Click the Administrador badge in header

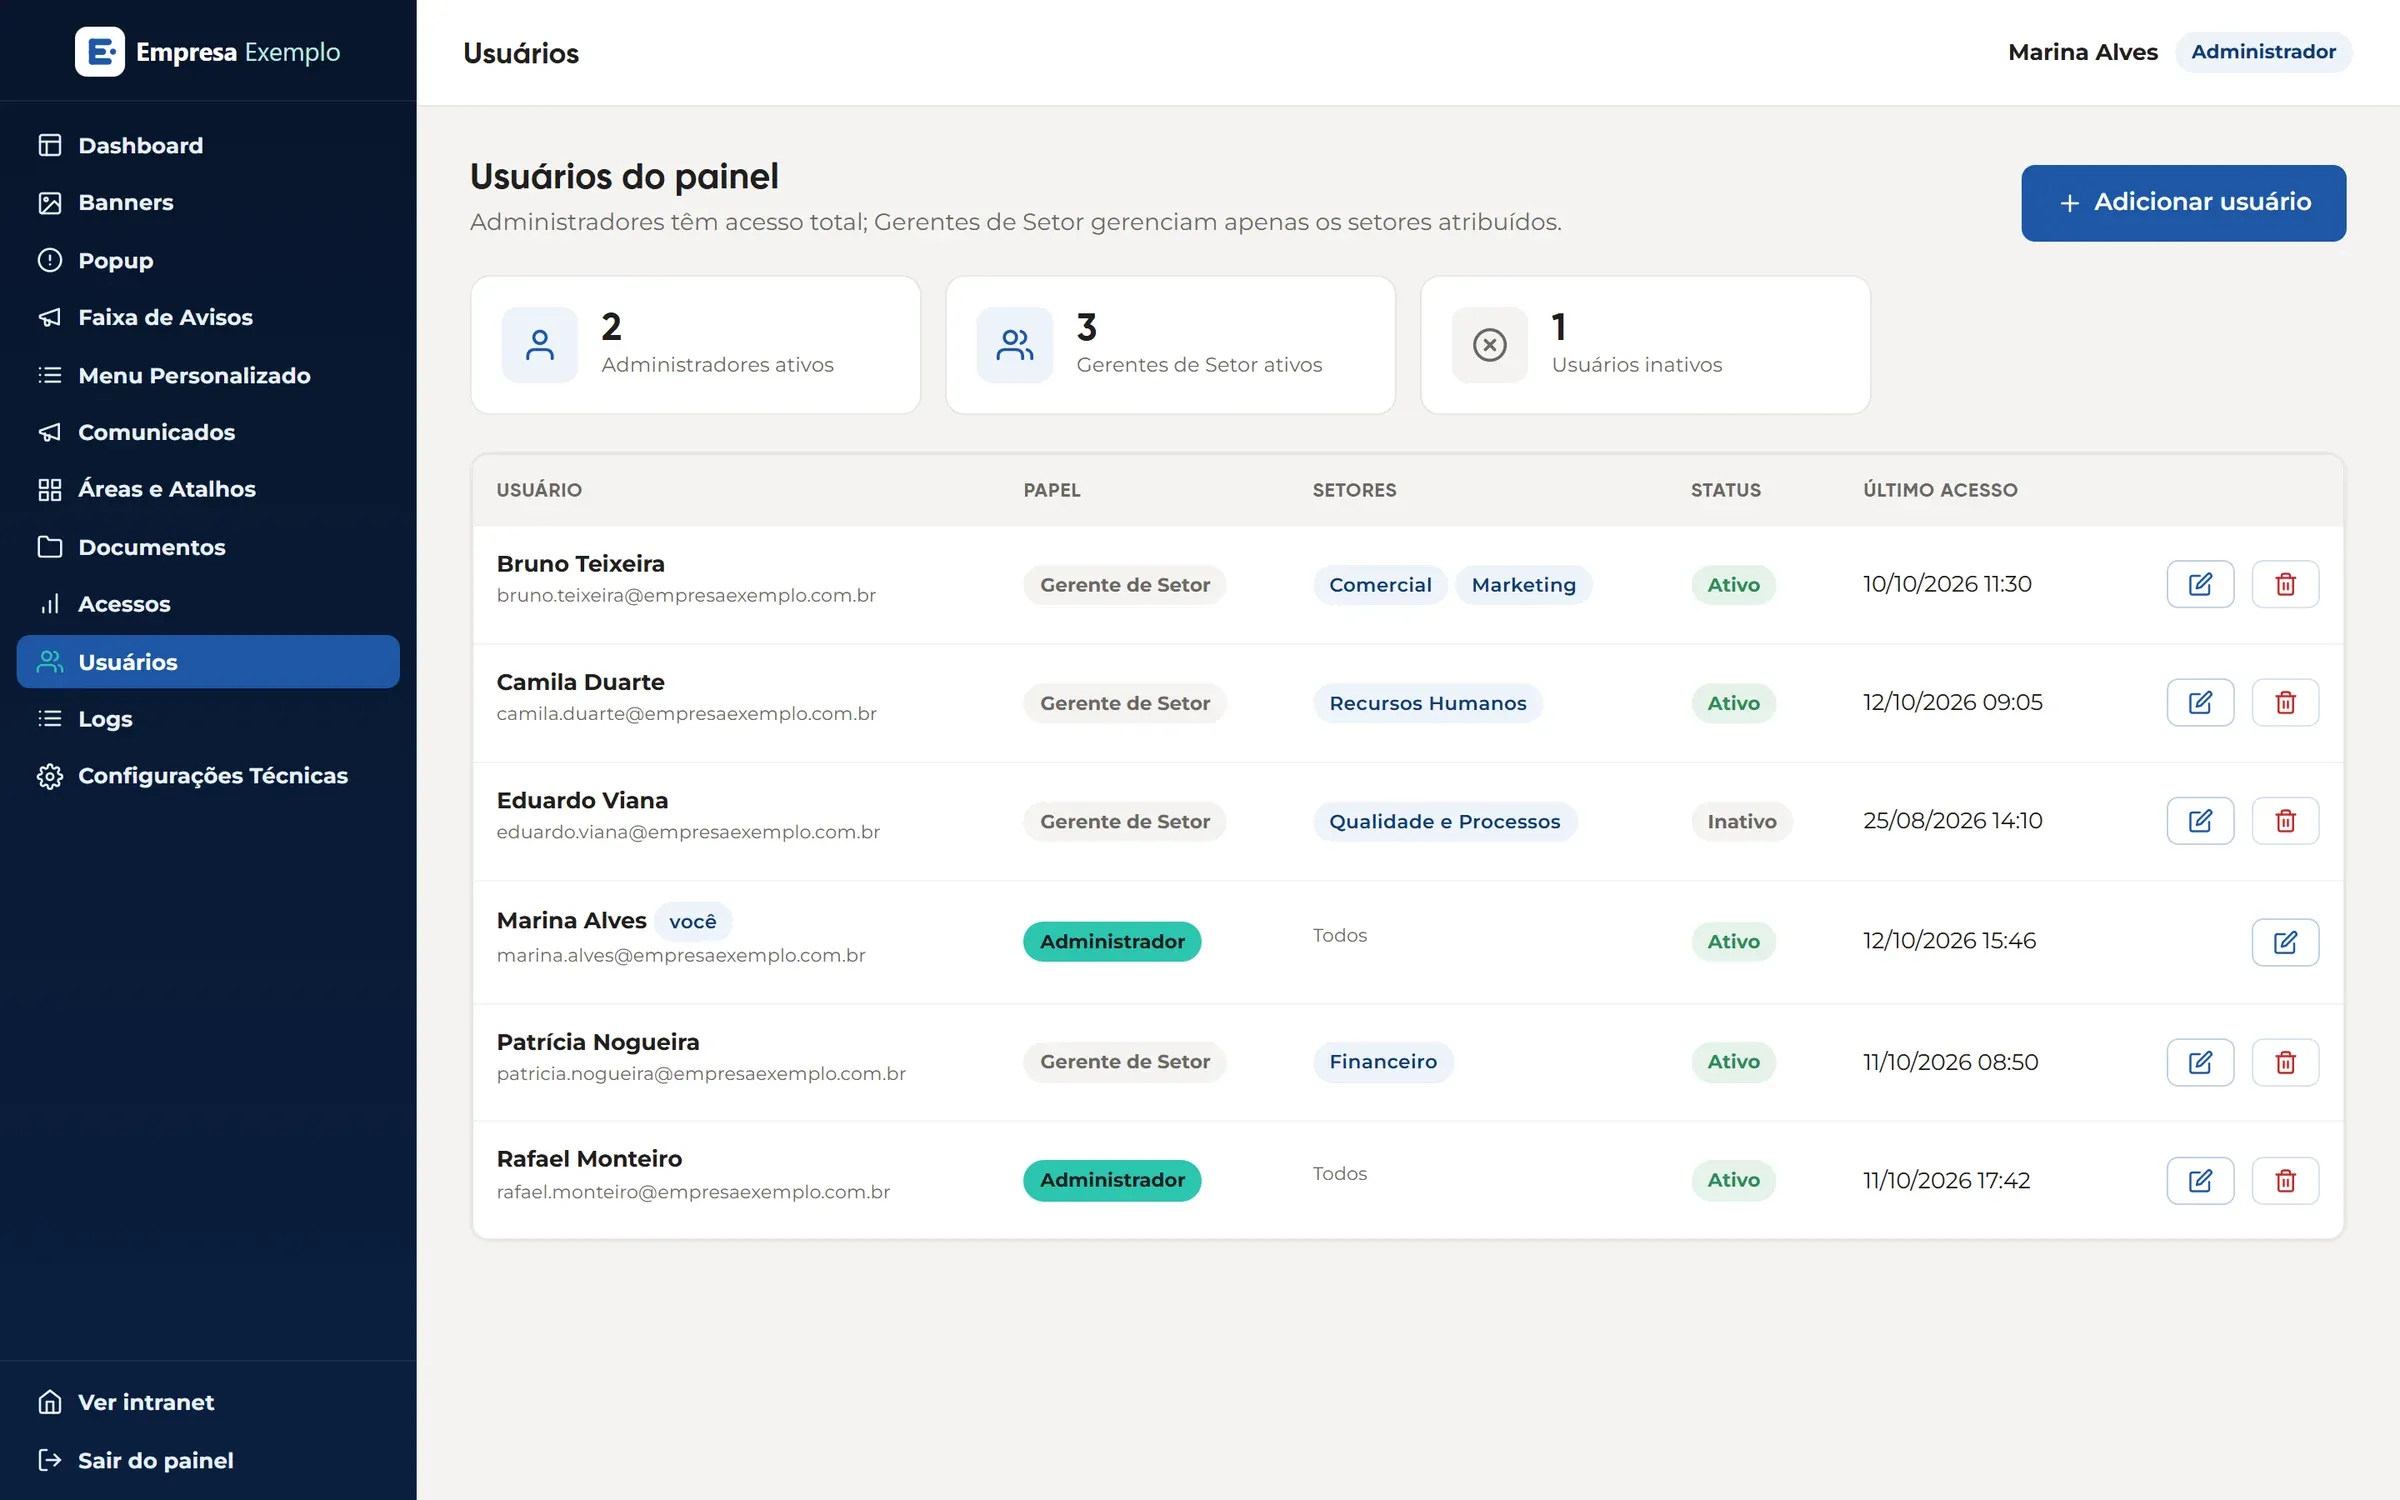(x=2263, y=52)
